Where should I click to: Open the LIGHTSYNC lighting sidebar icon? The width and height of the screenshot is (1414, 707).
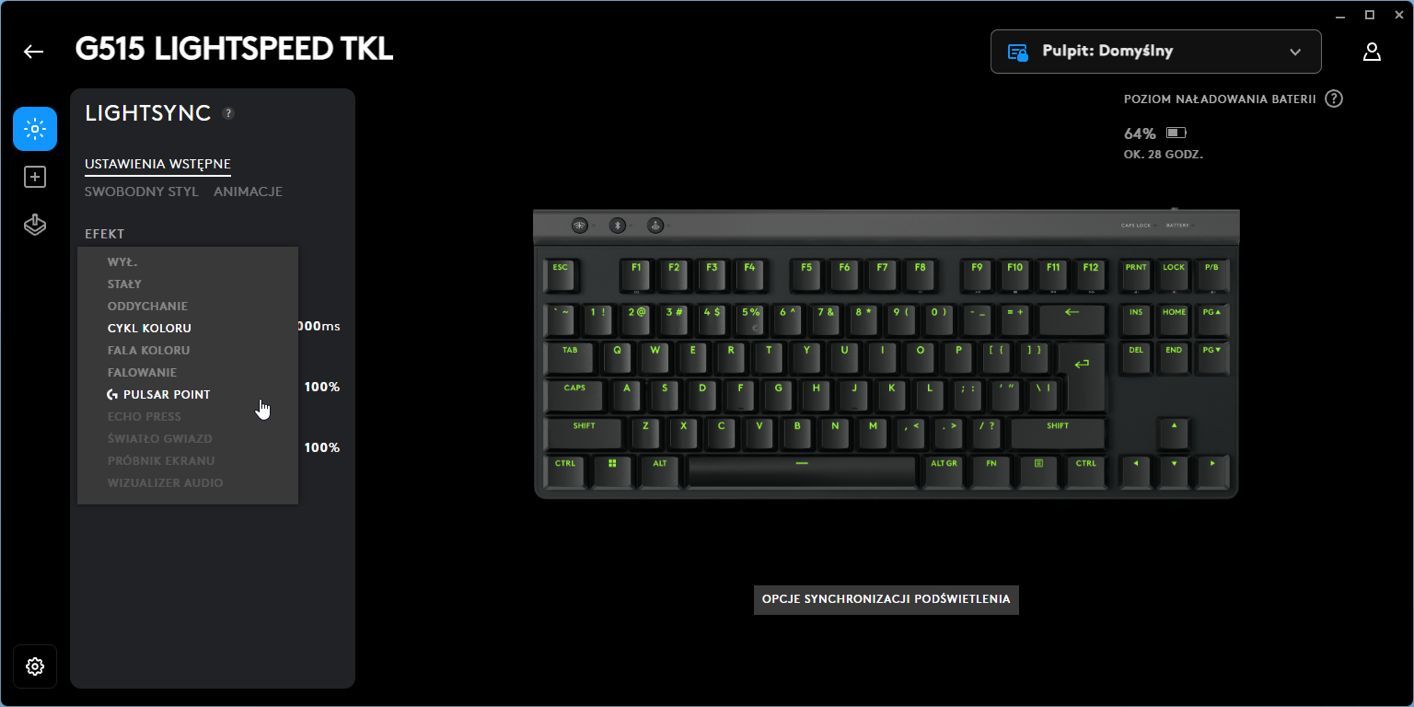35,129
